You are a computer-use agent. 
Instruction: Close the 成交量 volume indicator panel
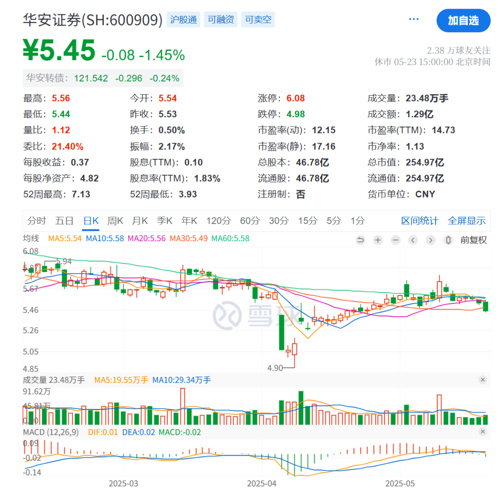point(482,380)
